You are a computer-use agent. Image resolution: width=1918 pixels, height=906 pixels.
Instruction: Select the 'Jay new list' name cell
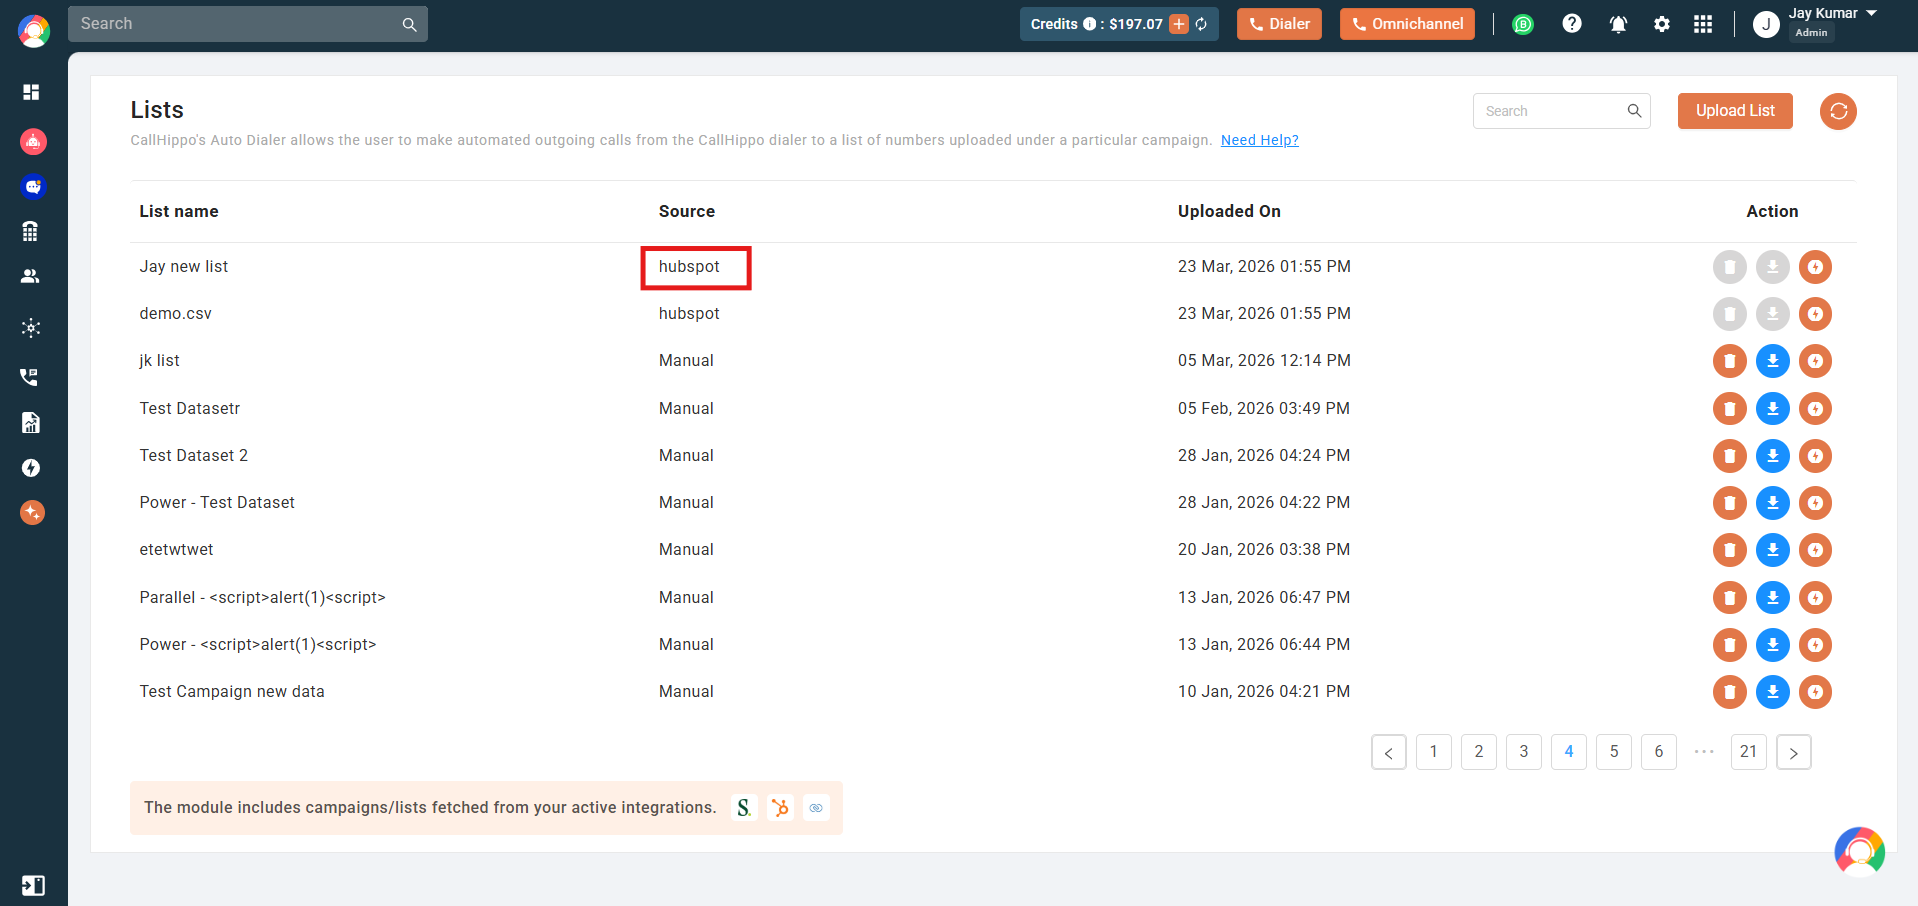pyautogui.click(x=184, y=266)
